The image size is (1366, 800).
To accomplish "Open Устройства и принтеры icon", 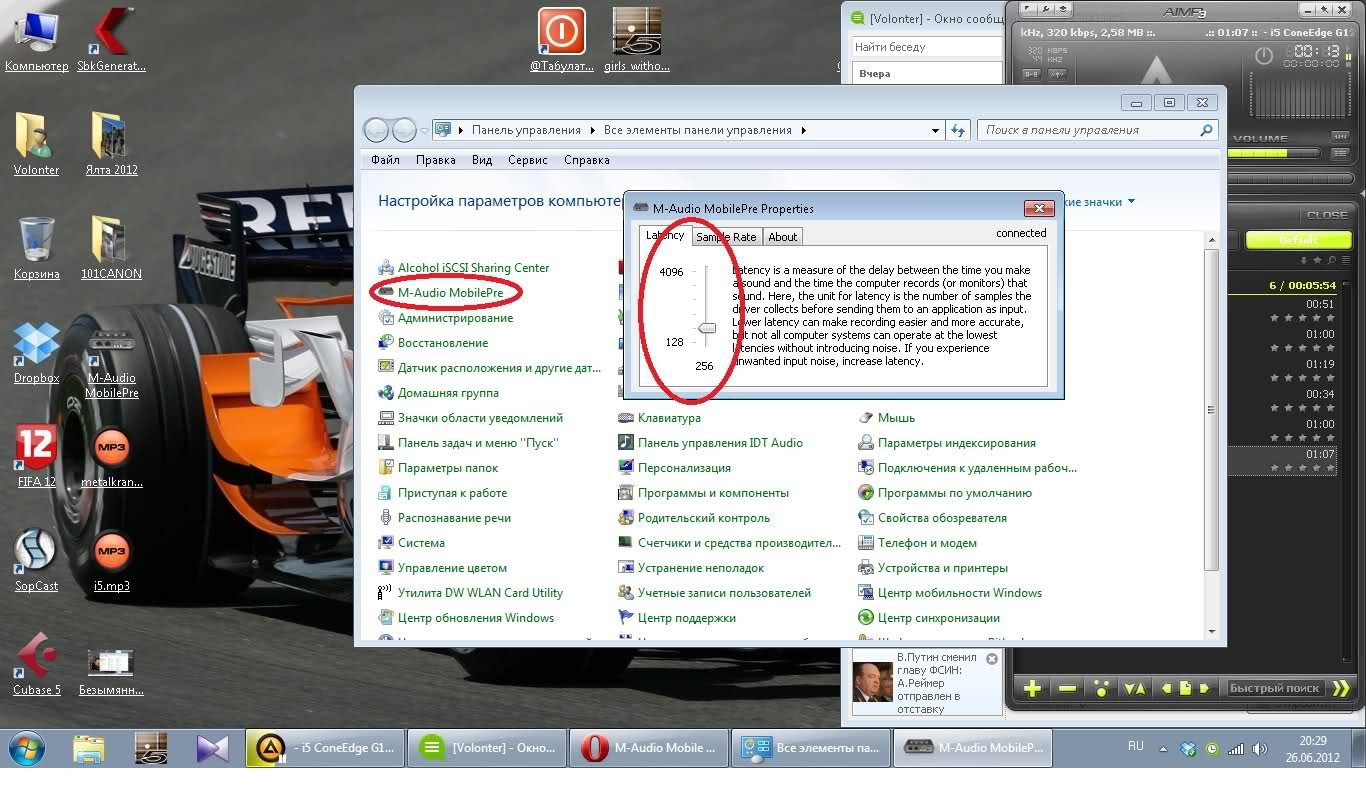I will coord(866,568).
